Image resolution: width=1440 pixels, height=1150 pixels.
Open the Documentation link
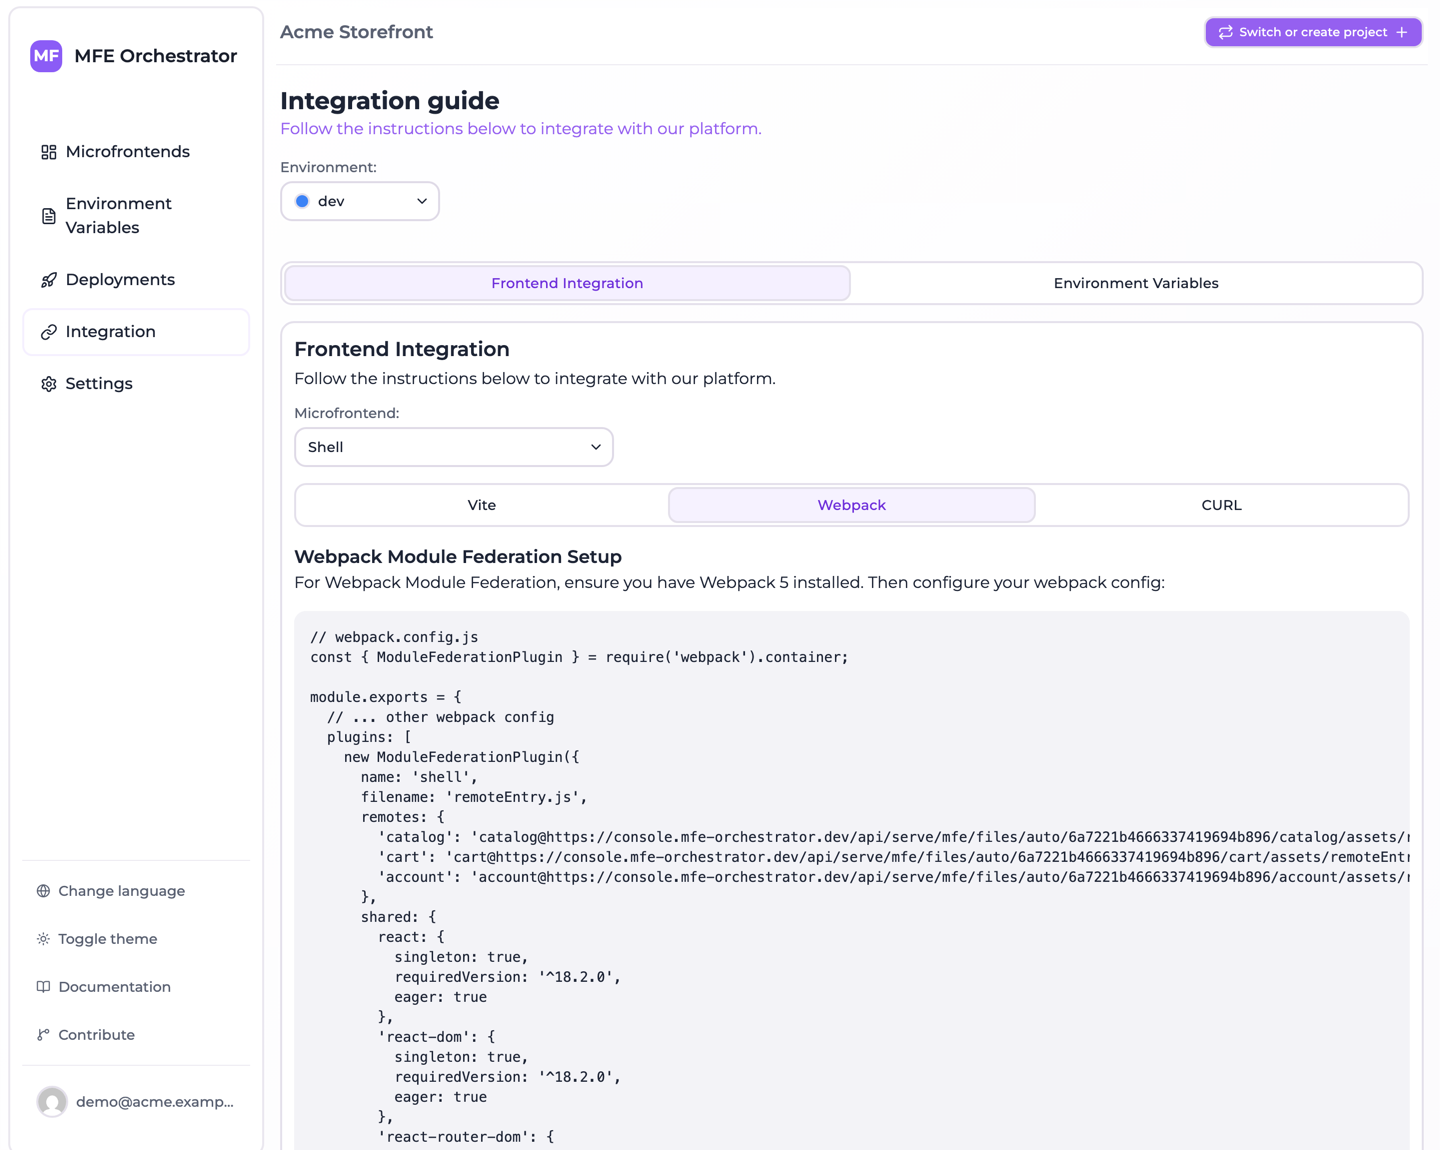click(136, 987)
